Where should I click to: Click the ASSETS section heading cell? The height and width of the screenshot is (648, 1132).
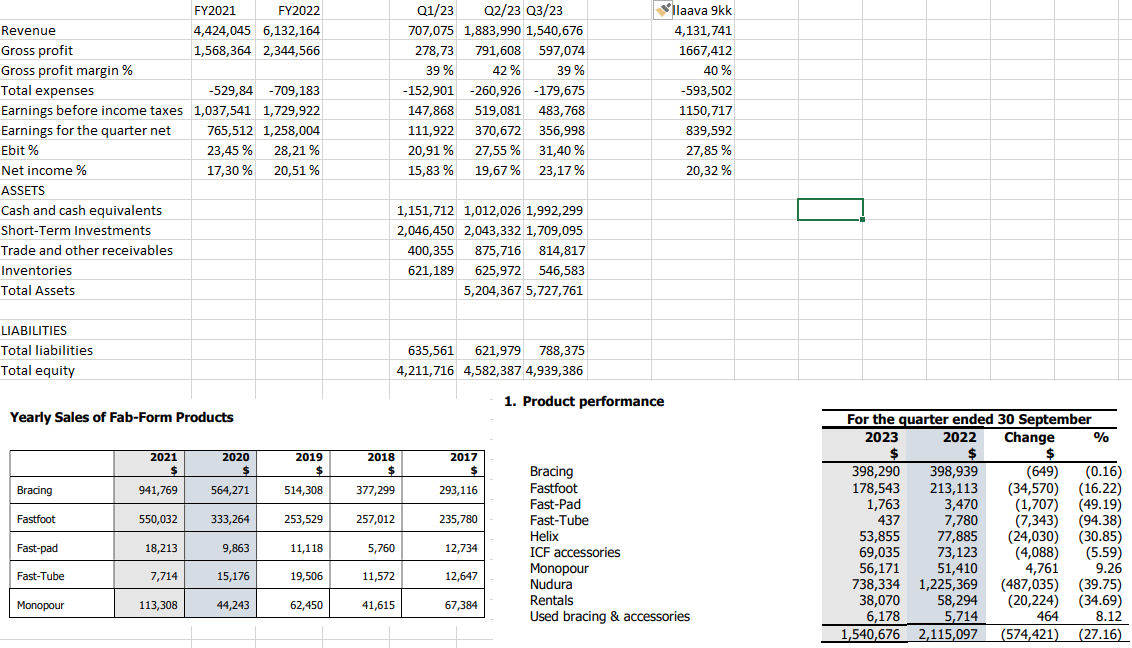[x=23, y=190]
